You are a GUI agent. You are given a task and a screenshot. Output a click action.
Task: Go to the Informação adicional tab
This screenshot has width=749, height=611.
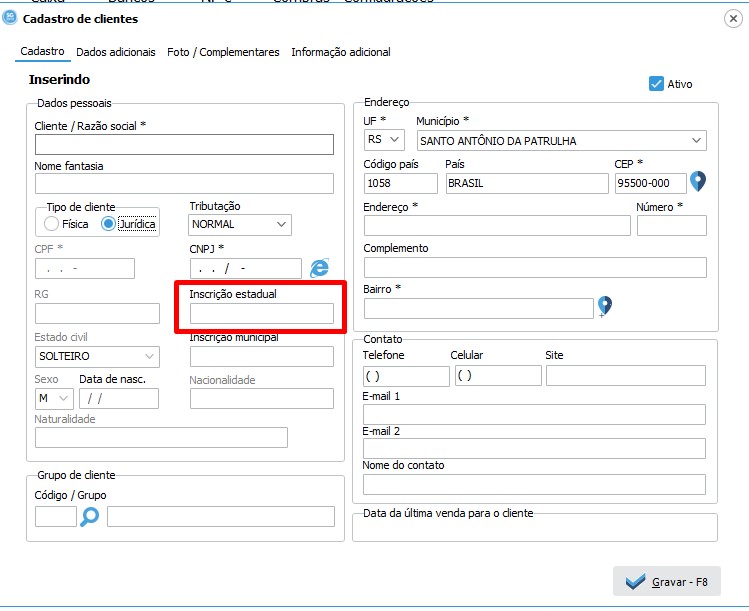click(x=340, y=52)
